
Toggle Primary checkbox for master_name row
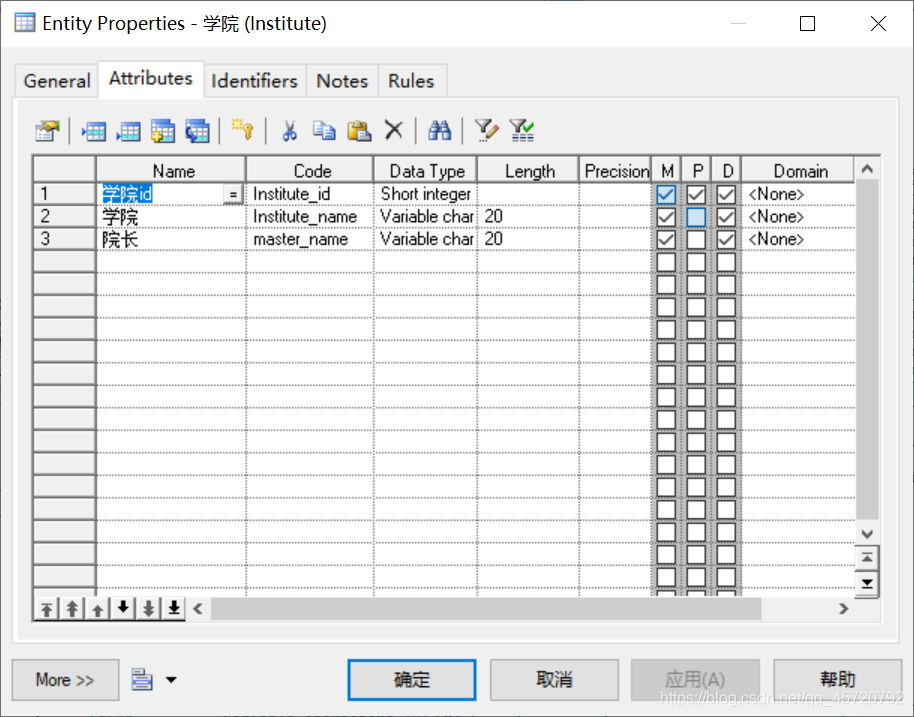tap(696, 240)
